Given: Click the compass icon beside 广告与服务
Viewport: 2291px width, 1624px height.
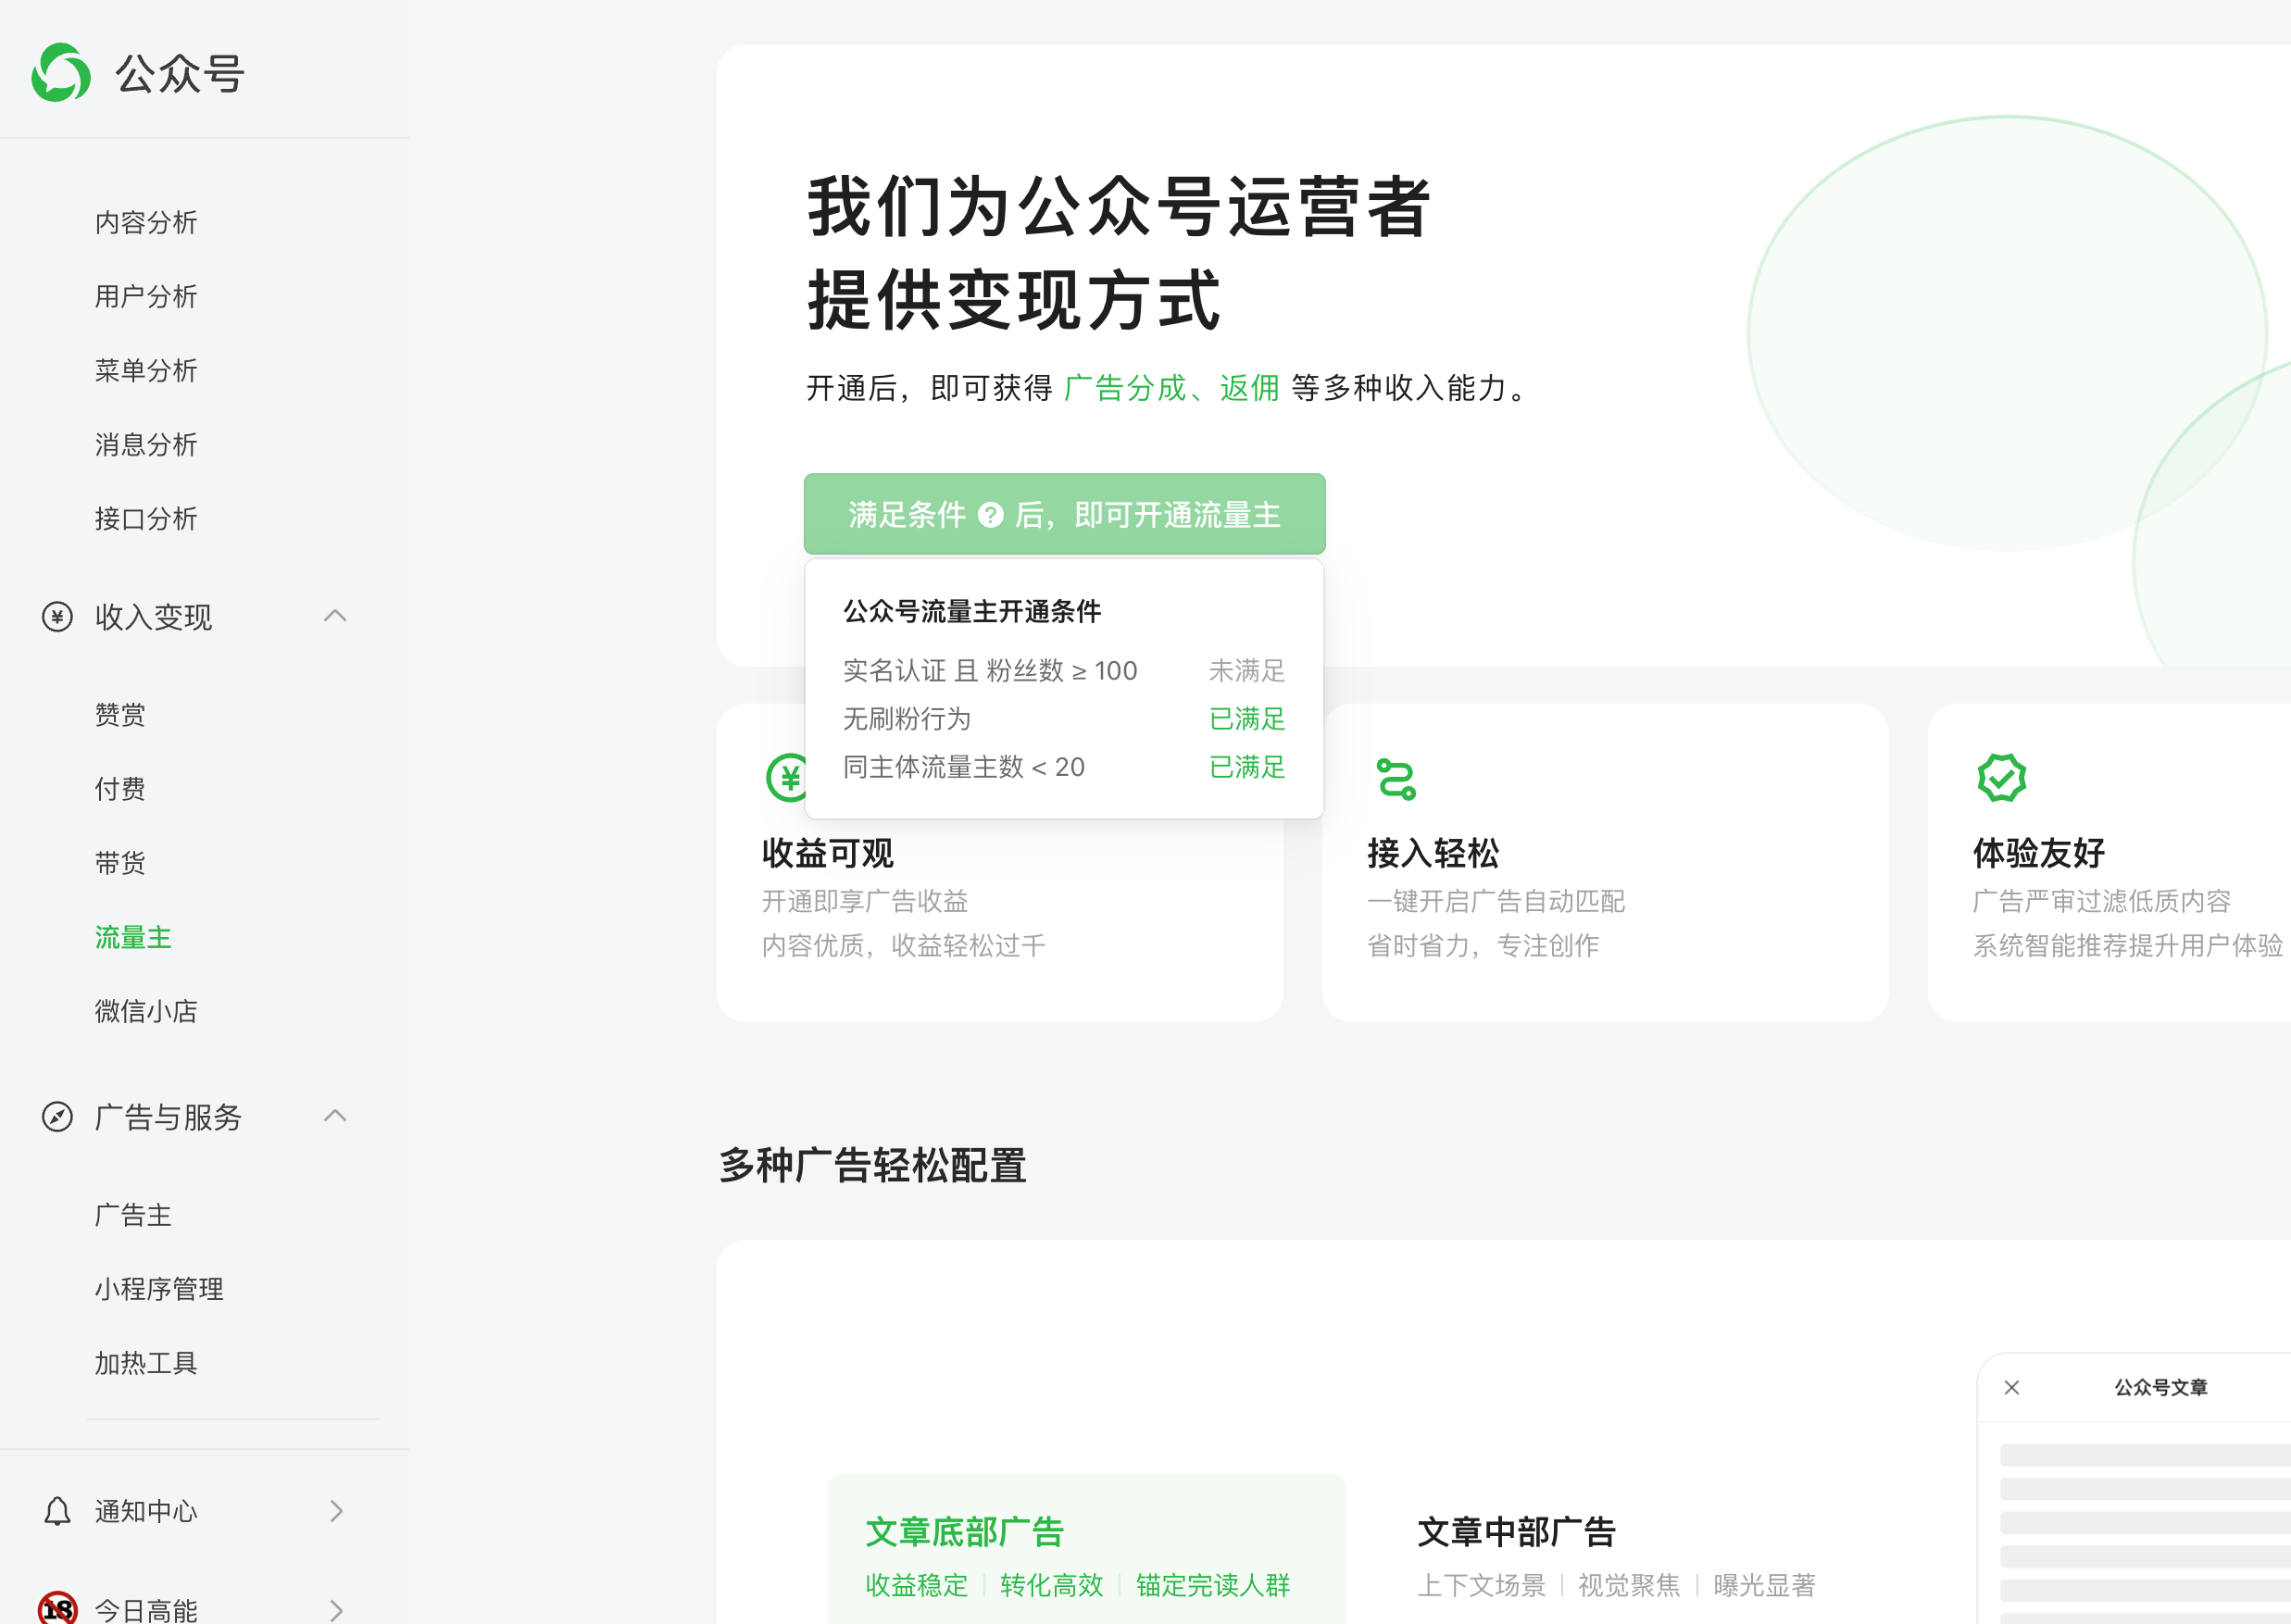Looking at the screenshot, I should pyautogui.click(x=57, y=1117).
